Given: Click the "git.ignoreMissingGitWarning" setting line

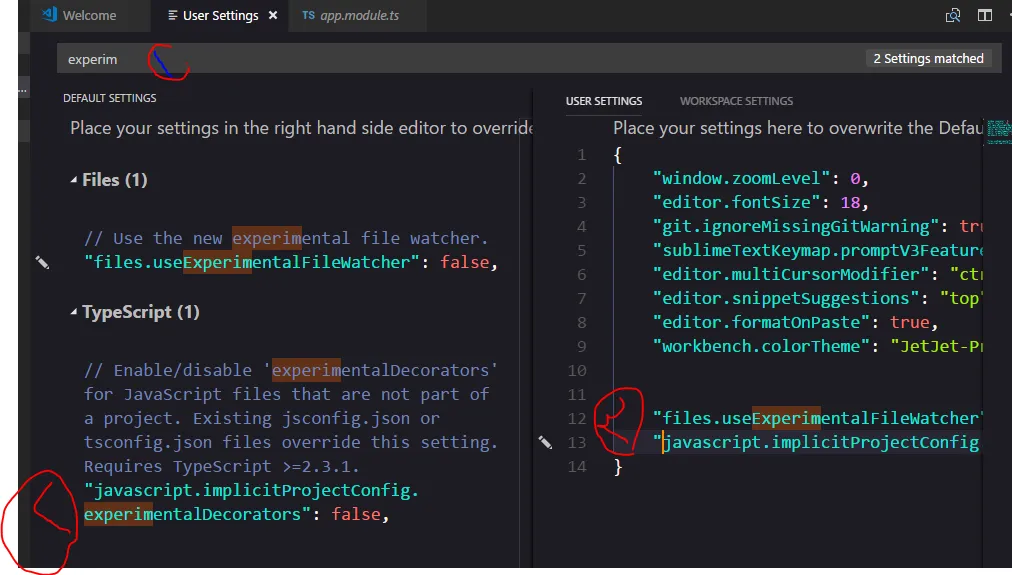Looking at the screenshot, I should click(x=817, y=227).
